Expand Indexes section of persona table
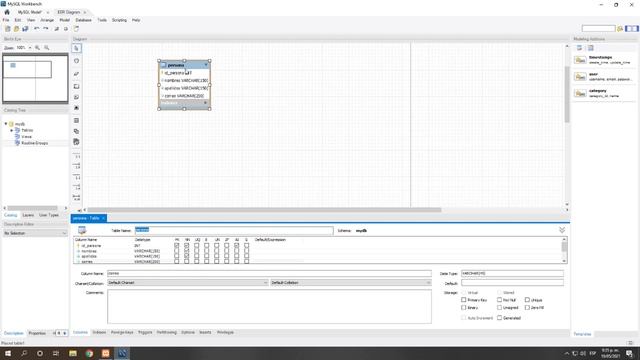Screen dimensions: 640x360 [x=205, y=103]
